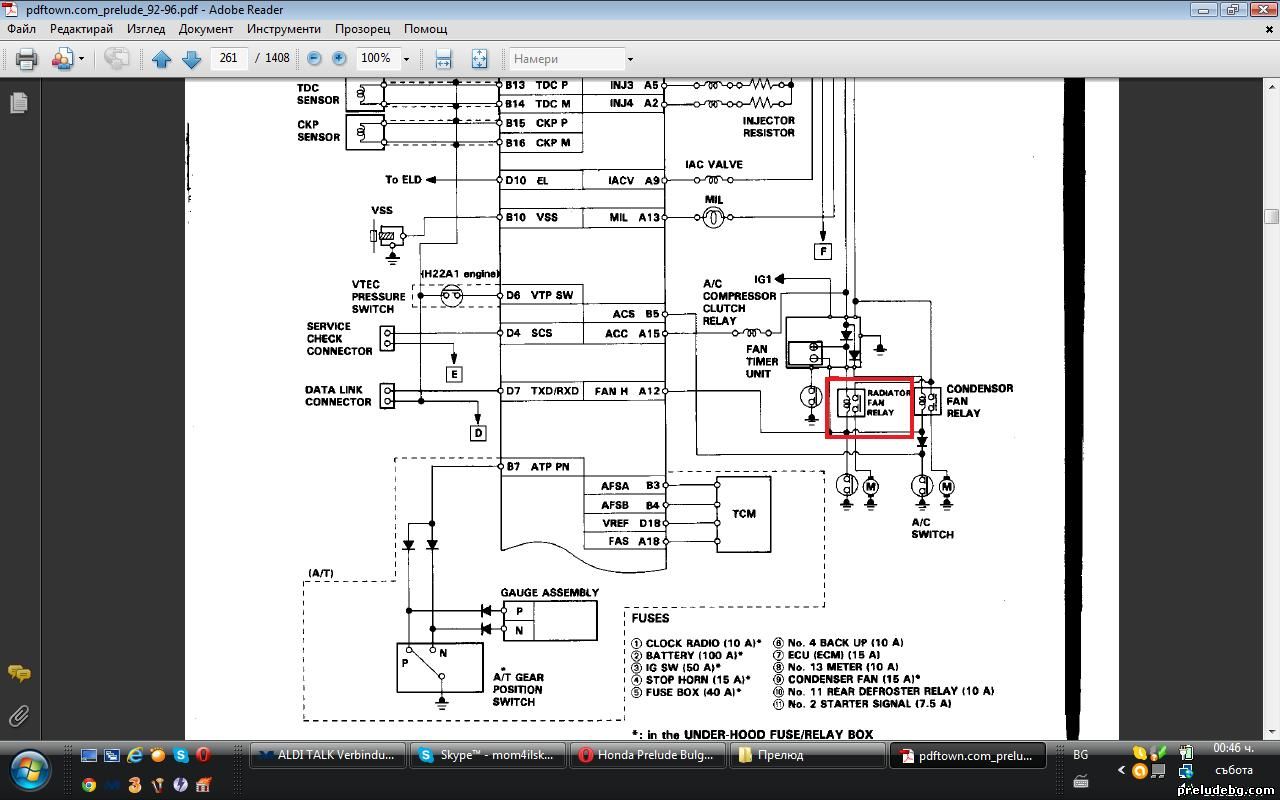Zoom in with the plus button
1280x800 pixels.
(339, 59)
